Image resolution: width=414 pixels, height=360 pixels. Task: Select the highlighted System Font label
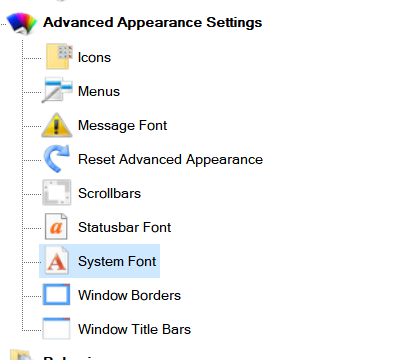117,261
